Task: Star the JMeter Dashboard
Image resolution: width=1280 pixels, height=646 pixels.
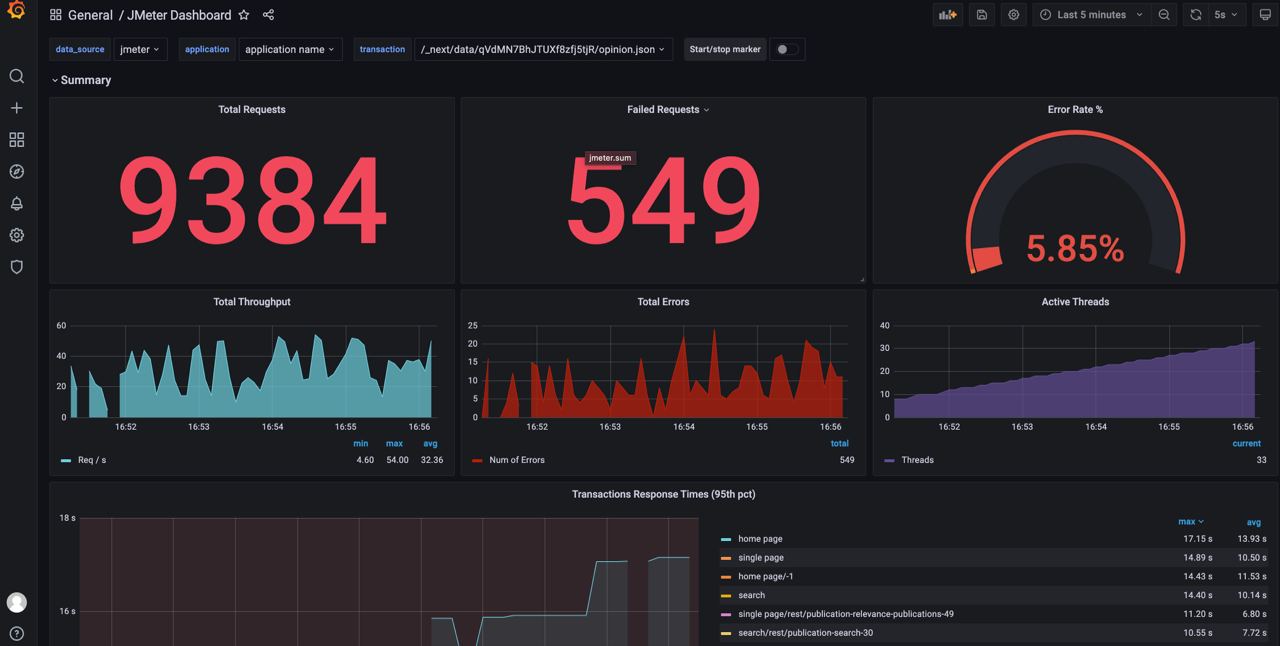Action: [243, 15]
